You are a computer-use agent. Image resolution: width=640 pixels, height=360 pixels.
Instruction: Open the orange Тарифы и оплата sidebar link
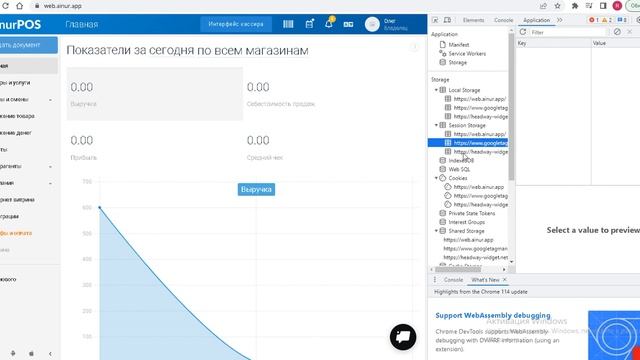coord(16,233)
